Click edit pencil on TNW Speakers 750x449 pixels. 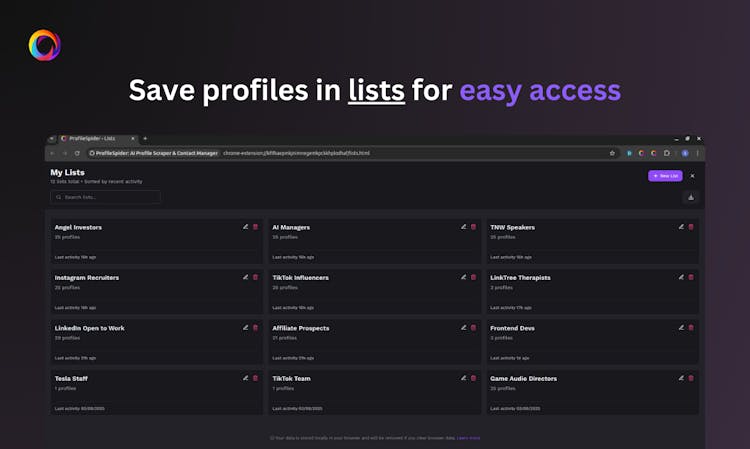[681, 227]
